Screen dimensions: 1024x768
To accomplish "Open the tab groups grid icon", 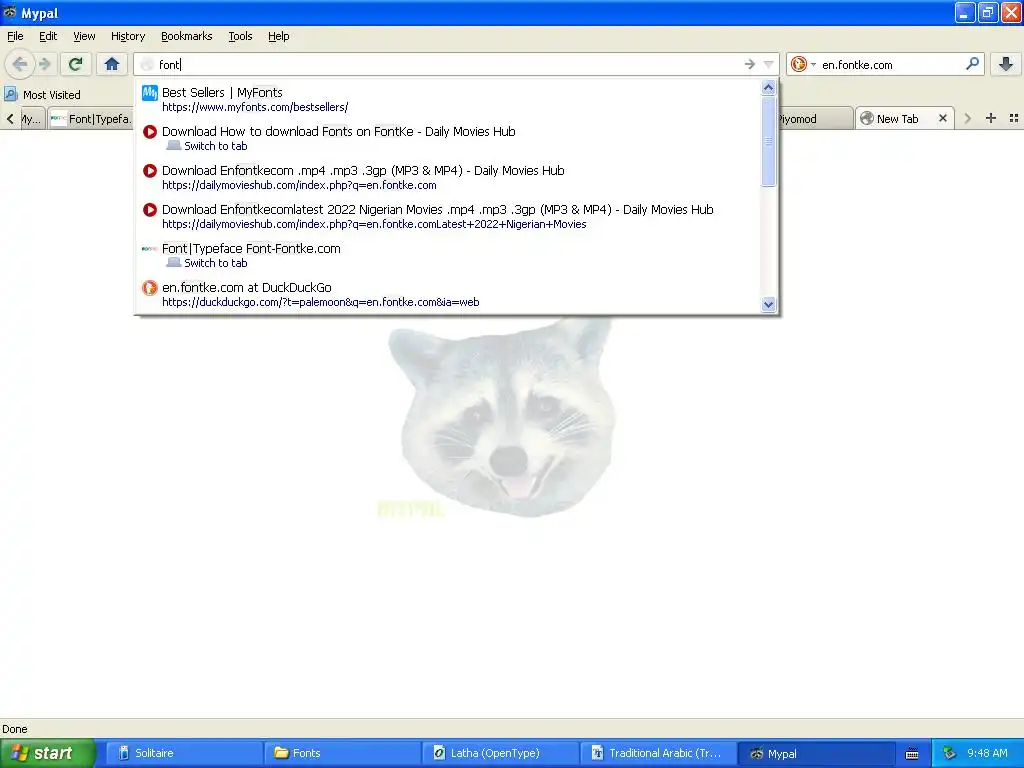I will click(x=1014, y=118).
